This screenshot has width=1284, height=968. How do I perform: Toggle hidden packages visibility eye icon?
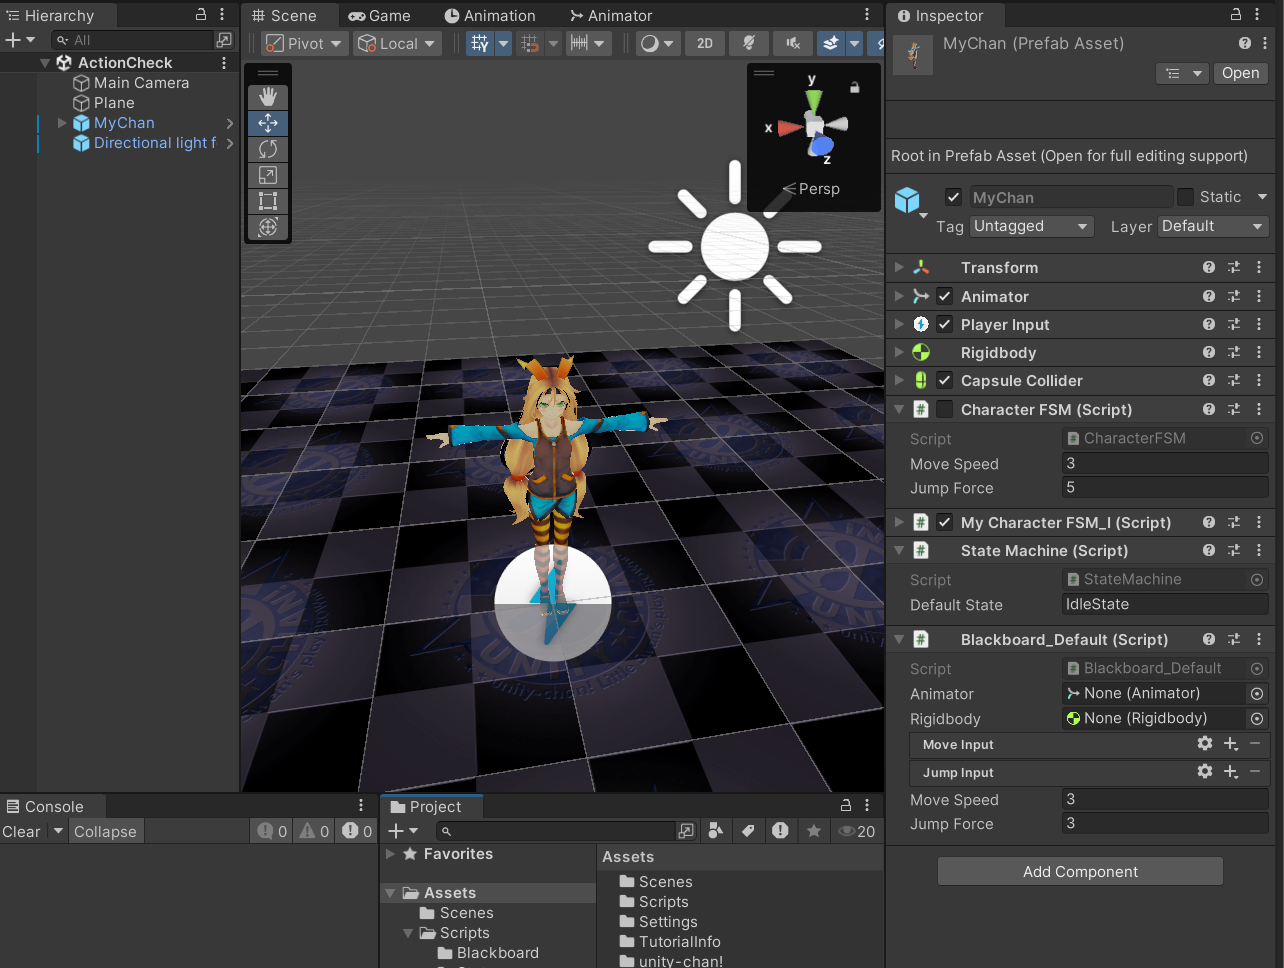tap(856, 831)
